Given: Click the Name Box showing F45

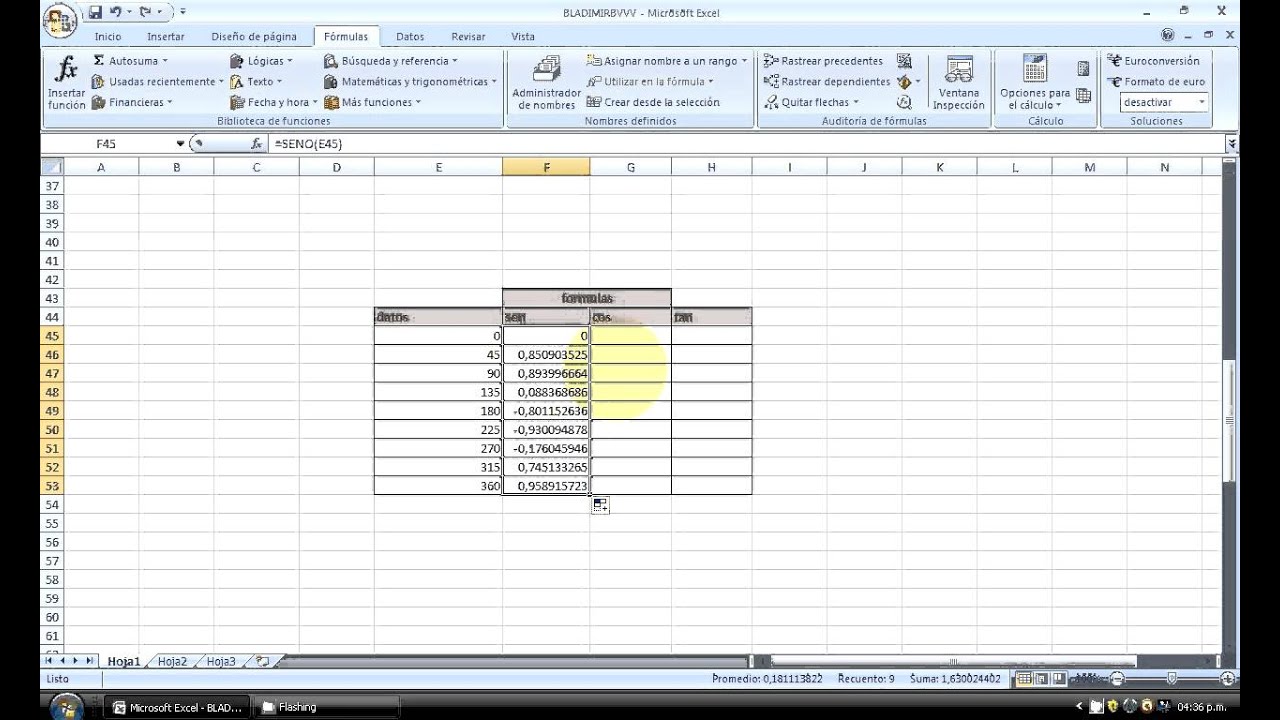Looking at the screenshot, I should coord(107,144).
